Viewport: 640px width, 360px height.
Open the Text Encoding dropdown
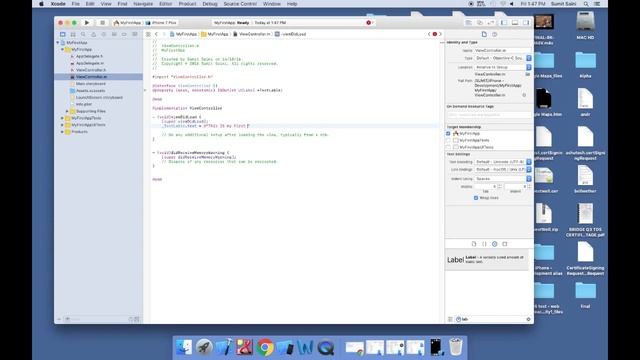point(503,162)
